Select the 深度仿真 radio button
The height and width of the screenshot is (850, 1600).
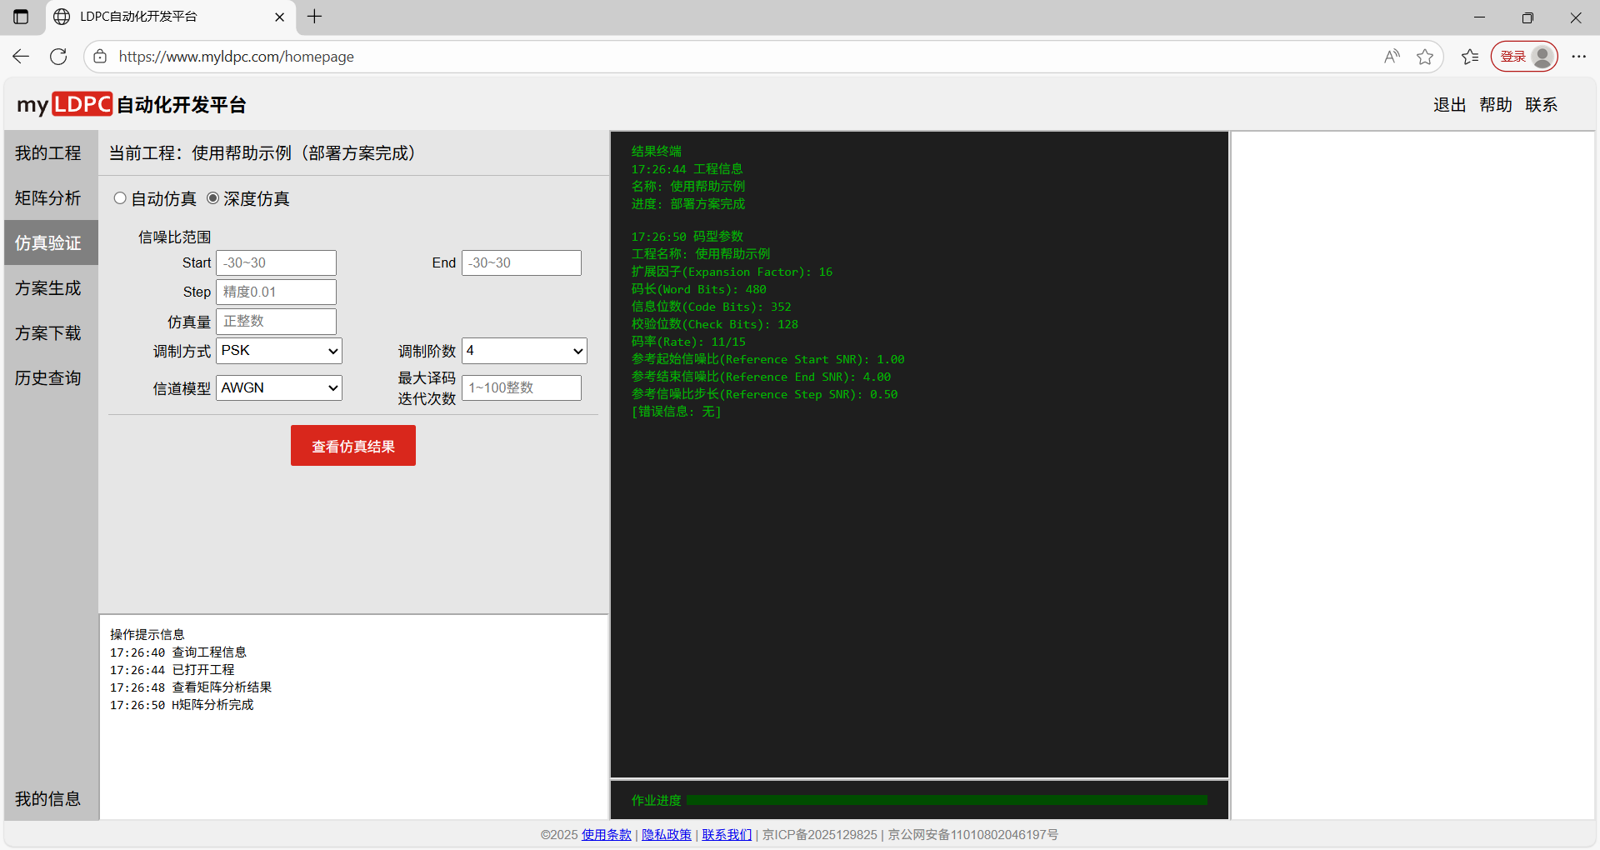click(x=213, y=198)
